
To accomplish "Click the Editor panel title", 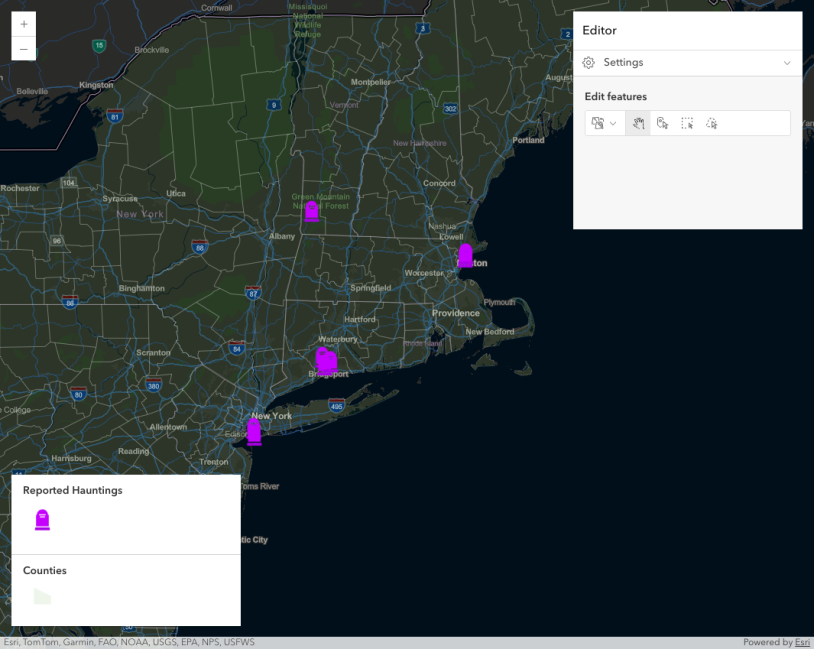I will click(600, 31).
